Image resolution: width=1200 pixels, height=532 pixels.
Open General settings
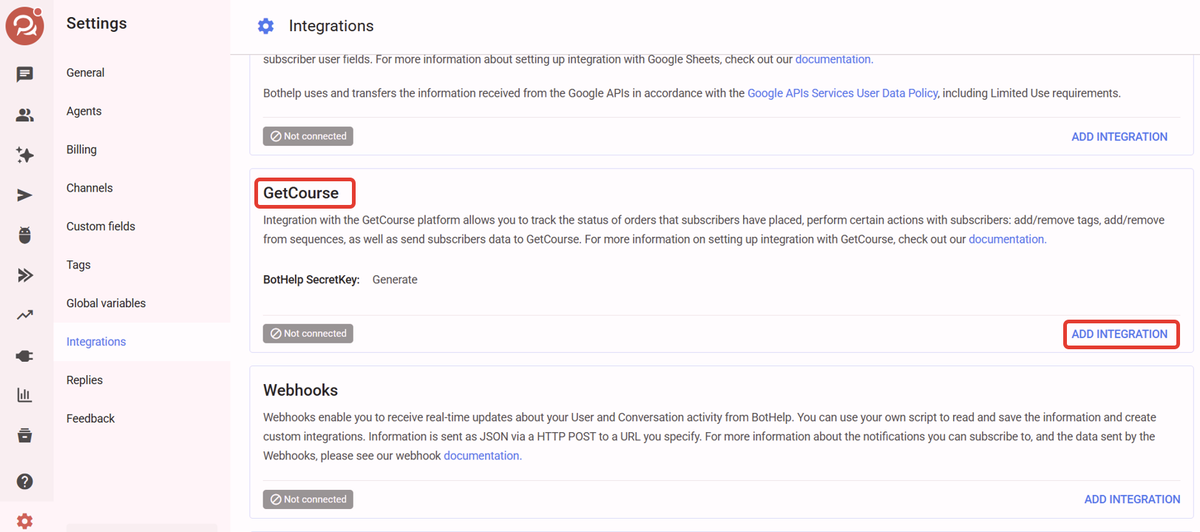click(x=85, y=73)
